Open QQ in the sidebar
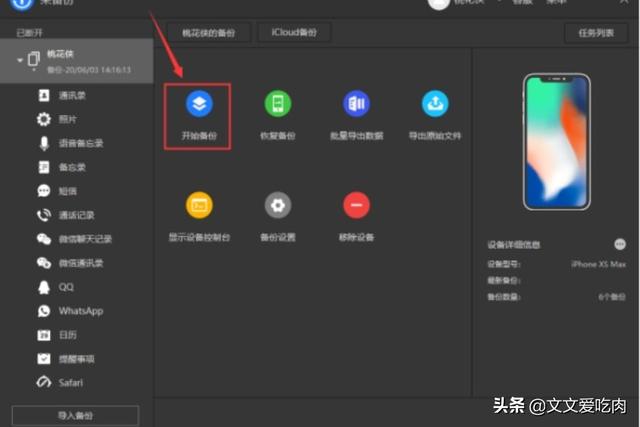The width and height of the screenshot is (640, 427). click(65, 287)
